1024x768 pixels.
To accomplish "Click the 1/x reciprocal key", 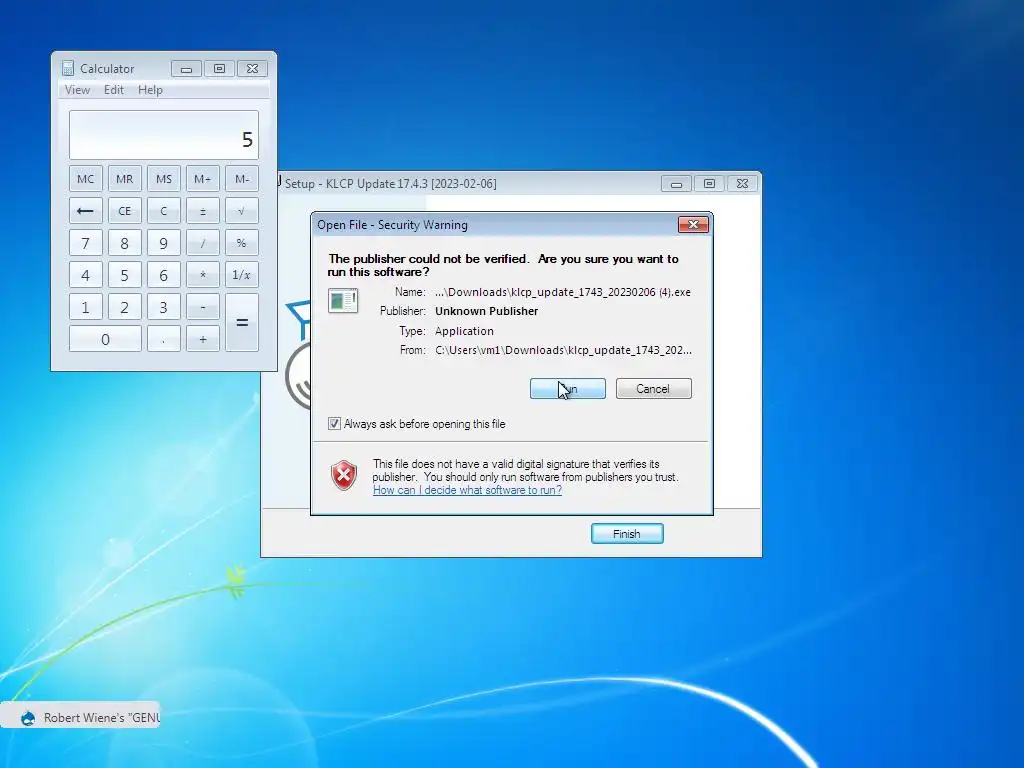I will tap(242, 275).
